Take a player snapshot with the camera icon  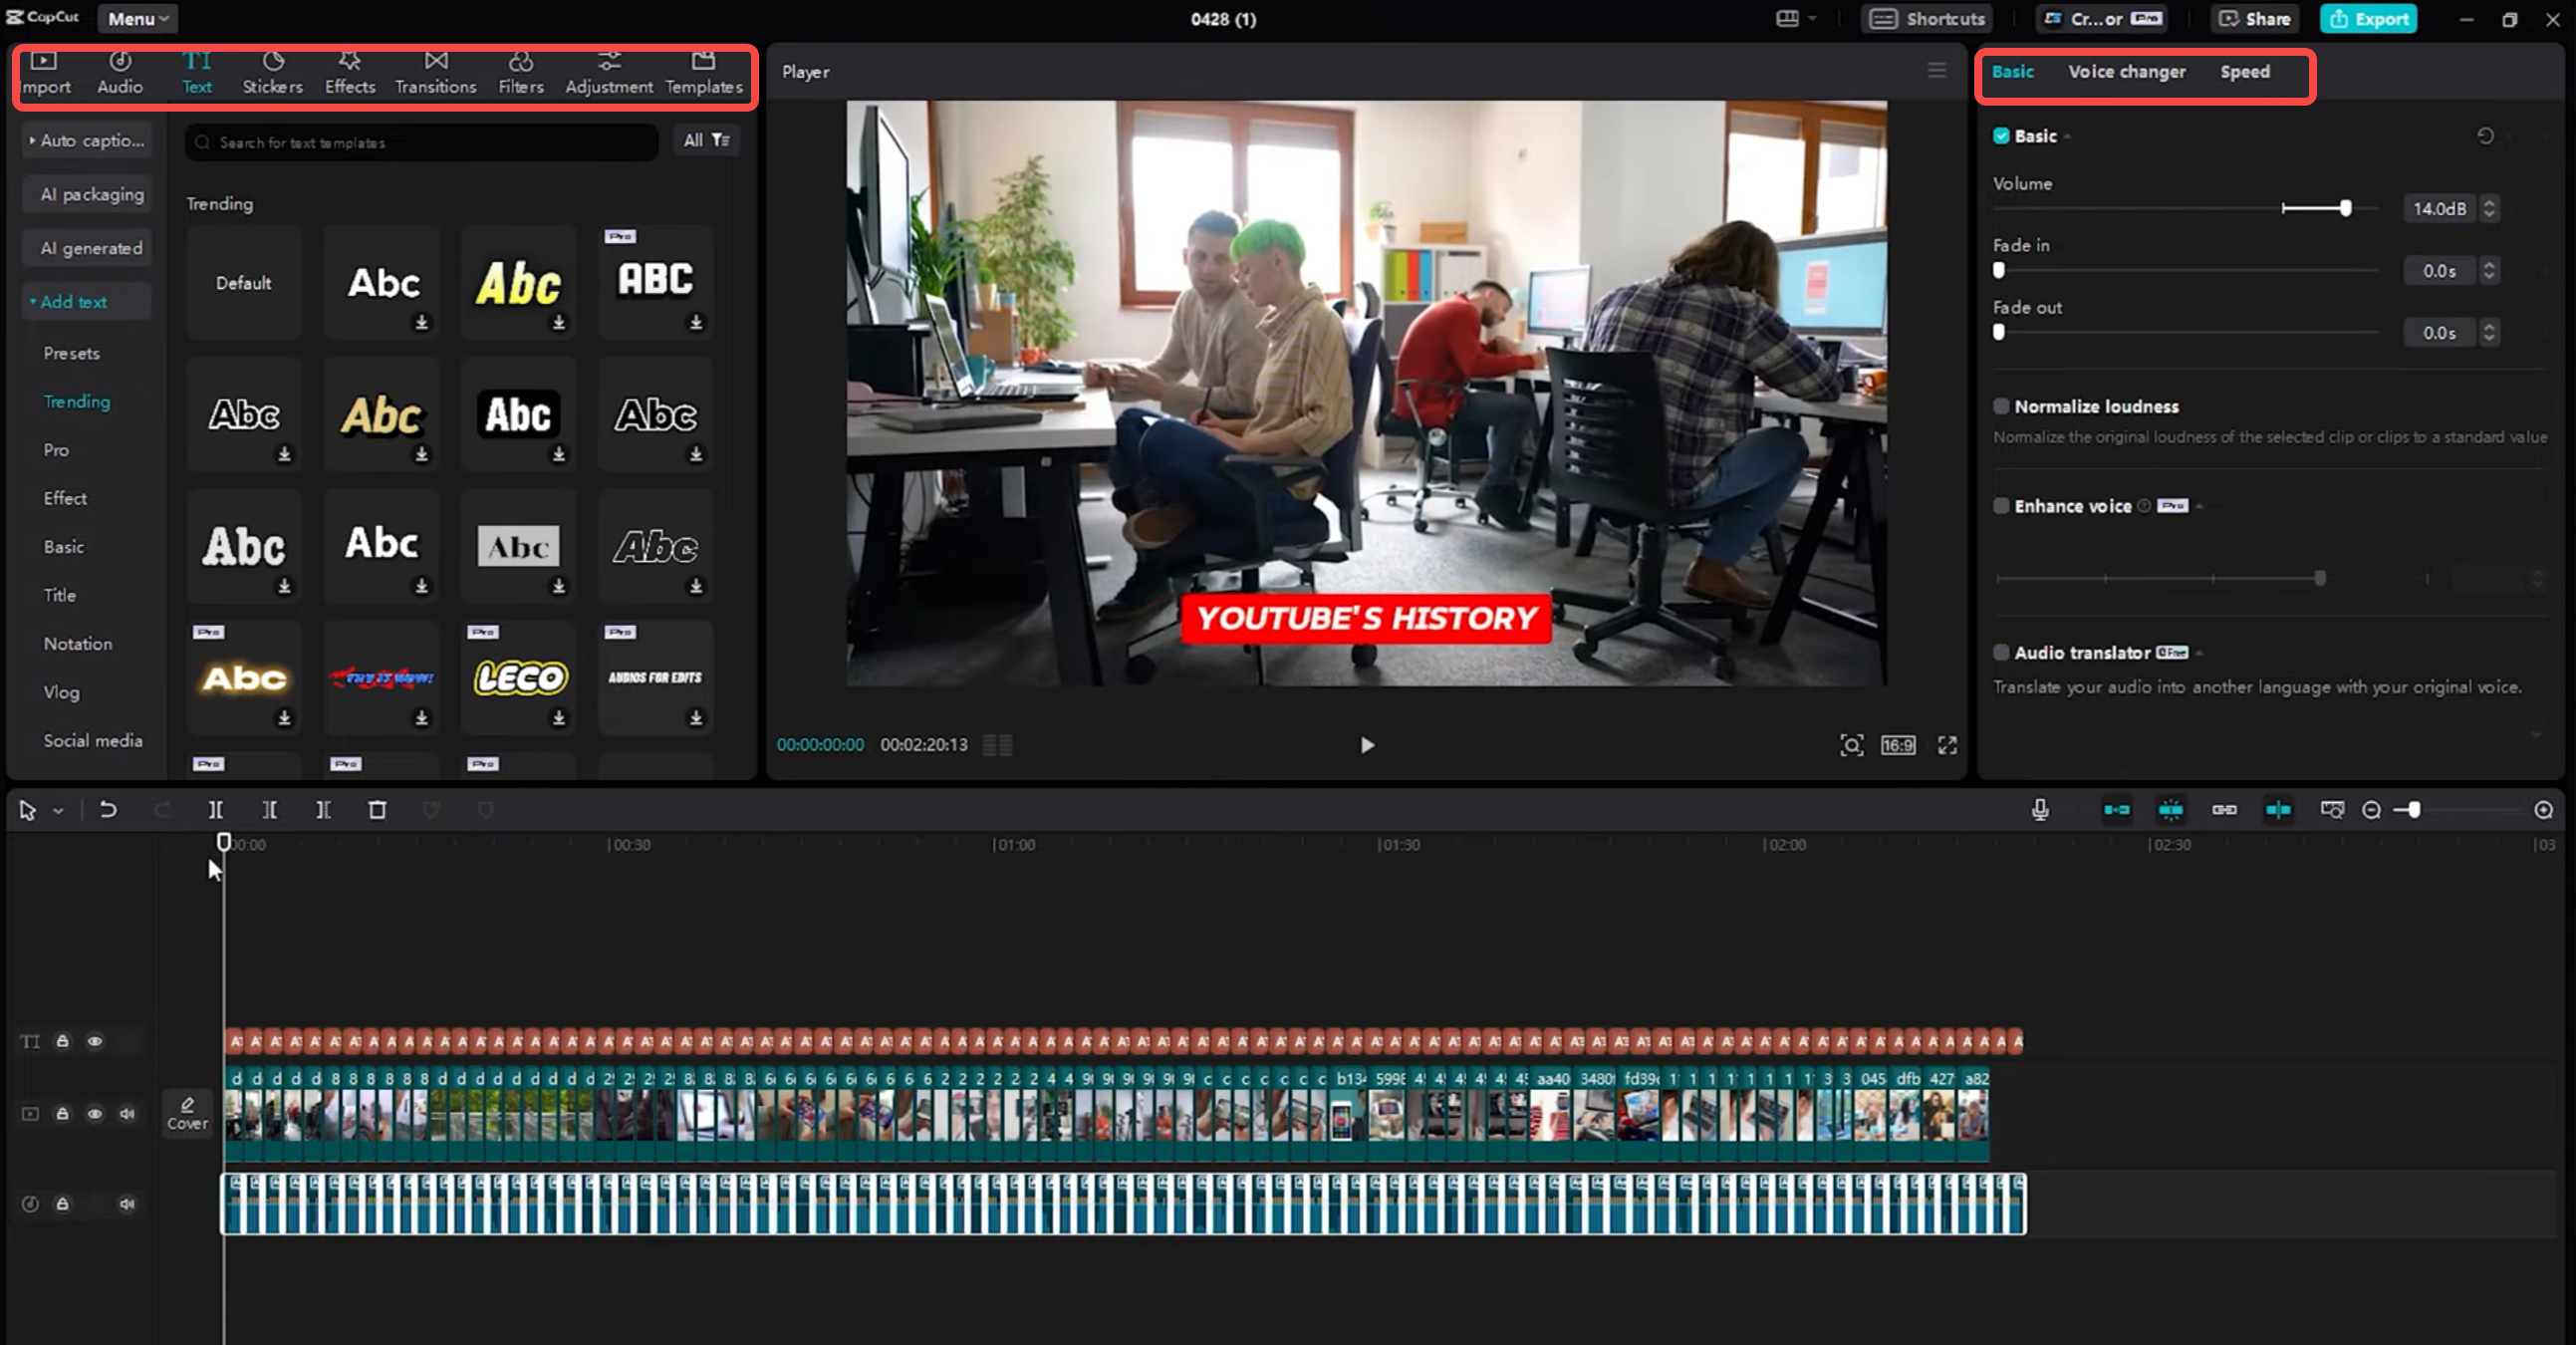tap(1852, 745)
